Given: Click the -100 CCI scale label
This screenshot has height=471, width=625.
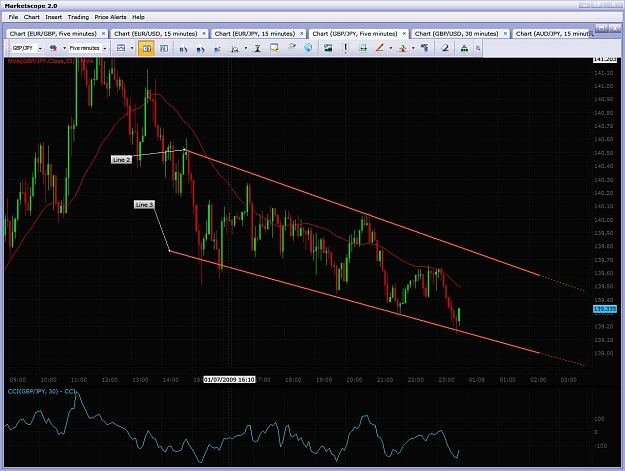Looking at the screenshot, I should coord(599,445).
